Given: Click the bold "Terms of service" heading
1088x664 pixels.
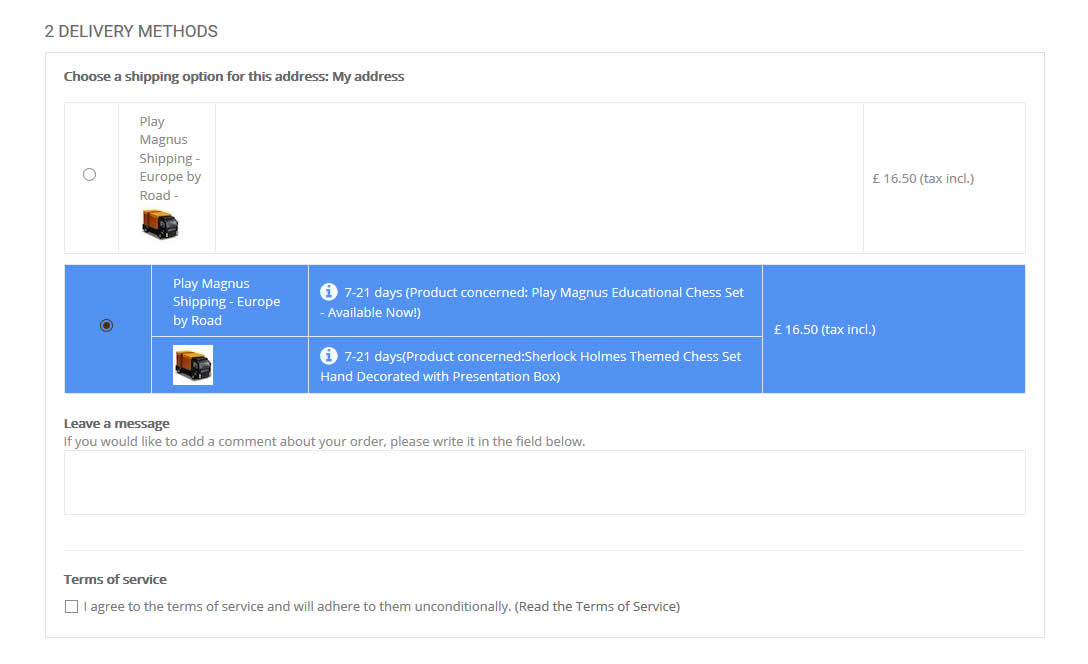Looking at the screenshot, I should (115, 579).
